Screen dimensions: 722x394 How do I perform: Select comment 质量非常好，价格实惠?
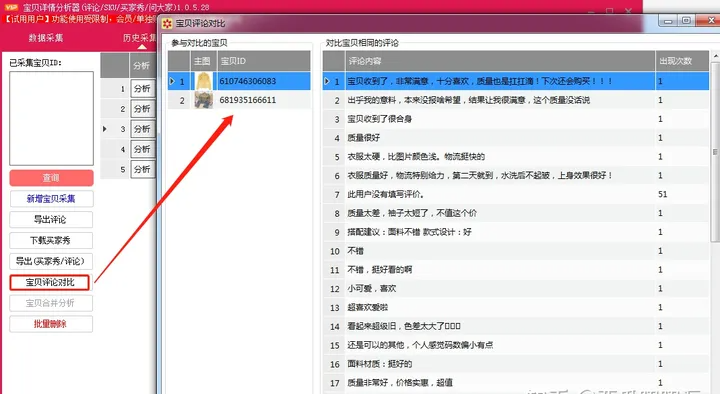(516, 383)
